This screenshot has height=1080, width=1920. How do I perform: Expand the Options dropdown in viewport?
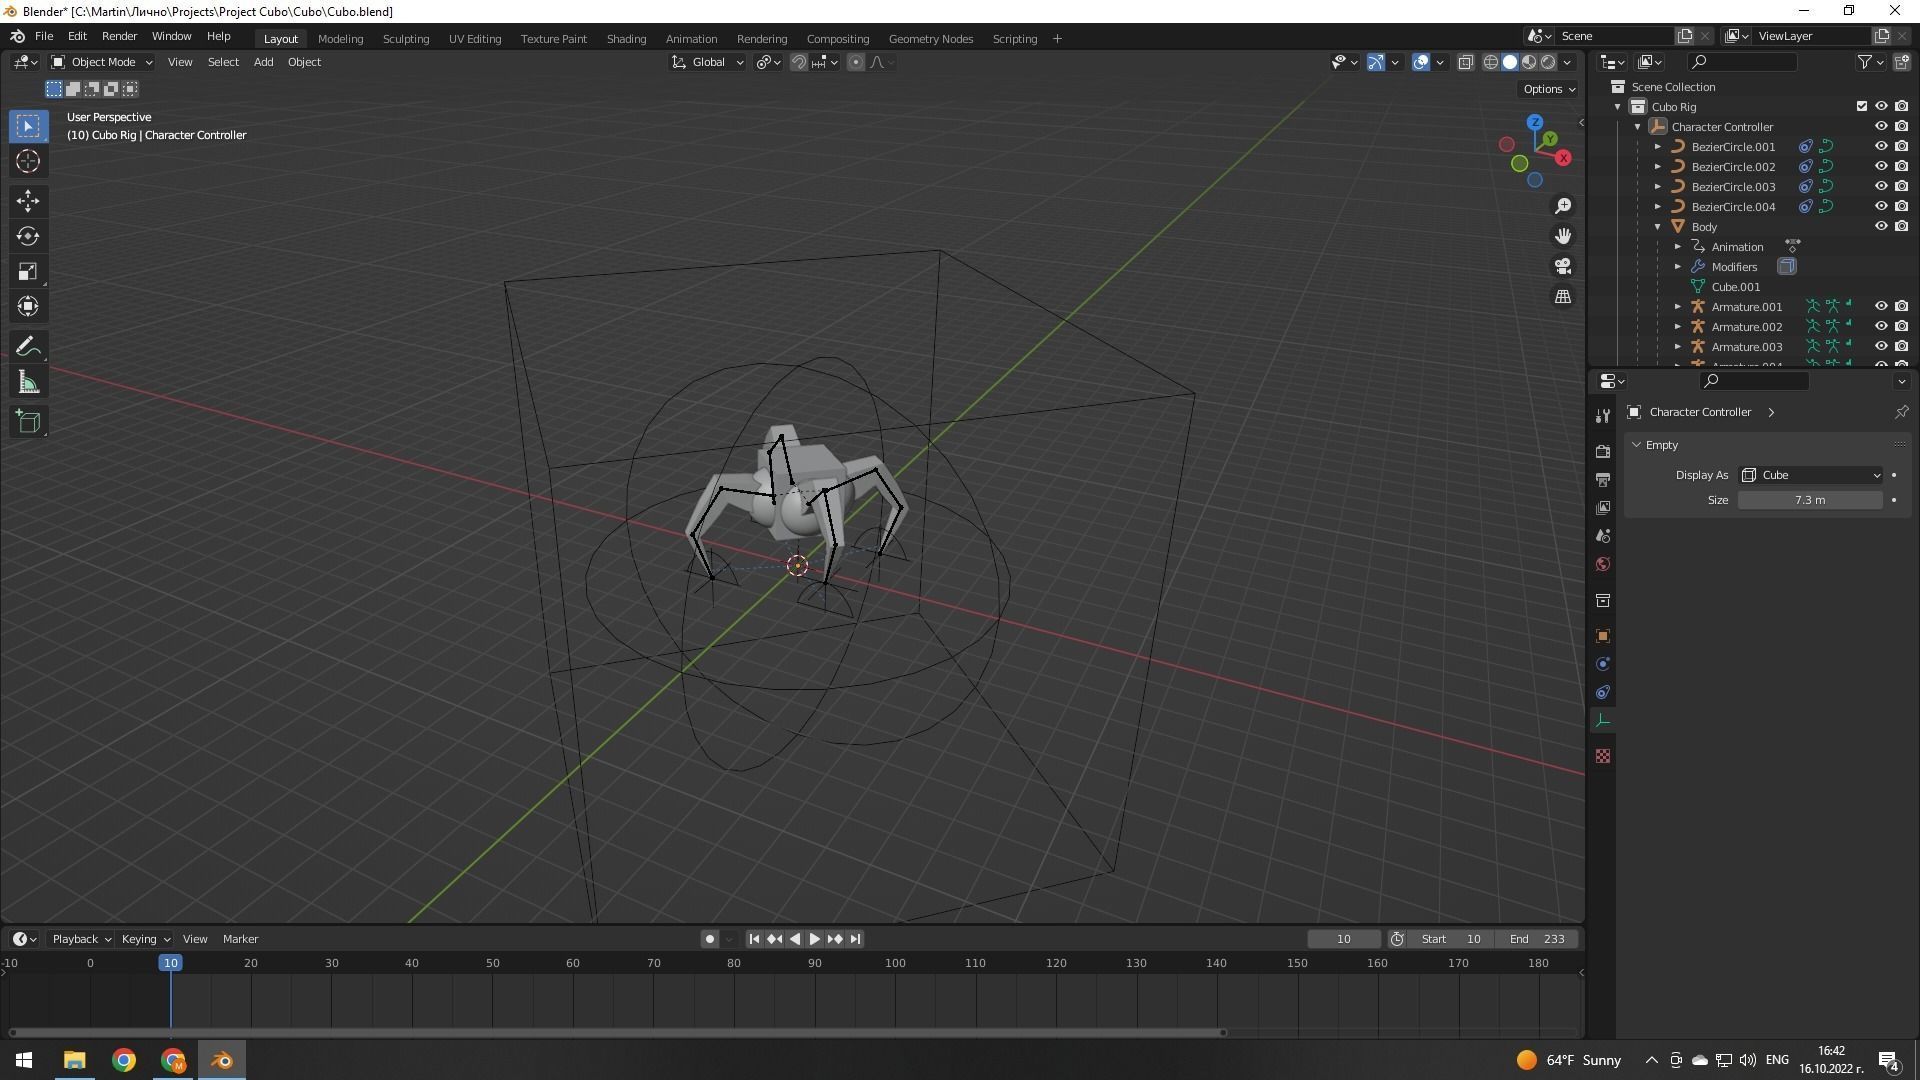pyautogui.click(x=1548, y=89)
